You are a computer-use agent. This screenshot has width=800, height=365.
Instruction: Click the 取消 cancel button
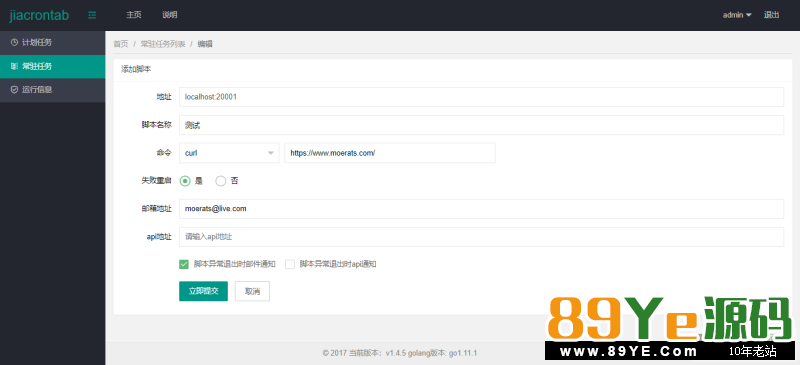(252, 291)
